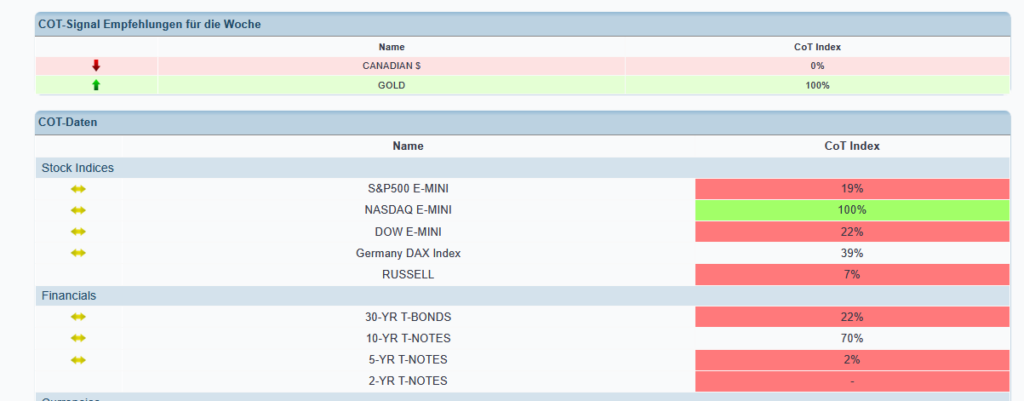Click the yellow sideways arrow for 5-YR T-NOTES
Image resolution: width=1024 pixels, height=401 pixels.
[x=78, y=360]
